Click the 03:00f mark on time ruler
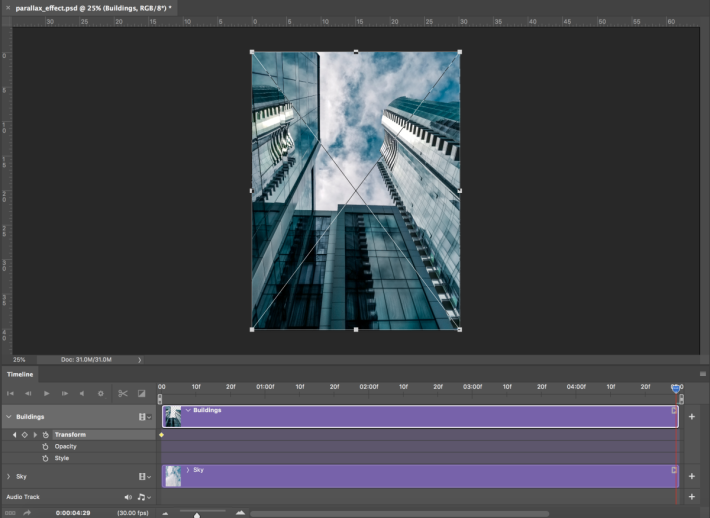The image size is (710, 518). coord(472,387)
